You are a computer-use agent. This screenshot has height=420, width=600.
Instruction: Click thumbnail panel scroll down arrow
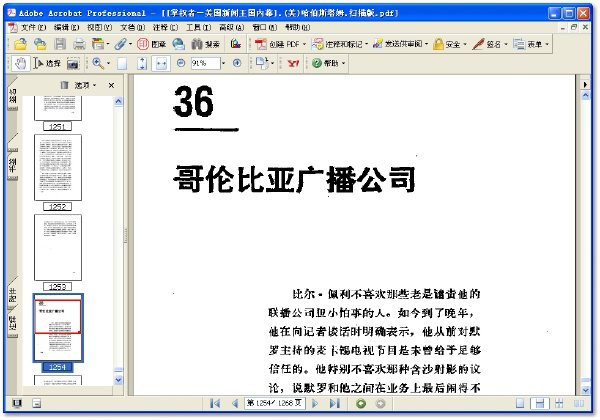[118, 380]
